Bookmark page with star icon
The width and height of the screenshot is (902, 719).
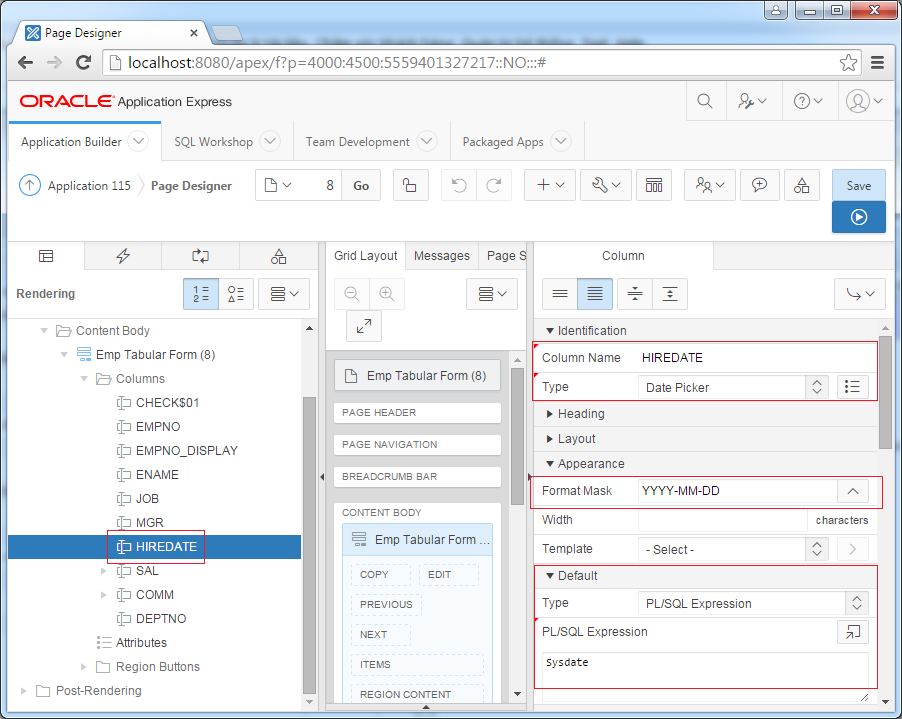(848, 62)
